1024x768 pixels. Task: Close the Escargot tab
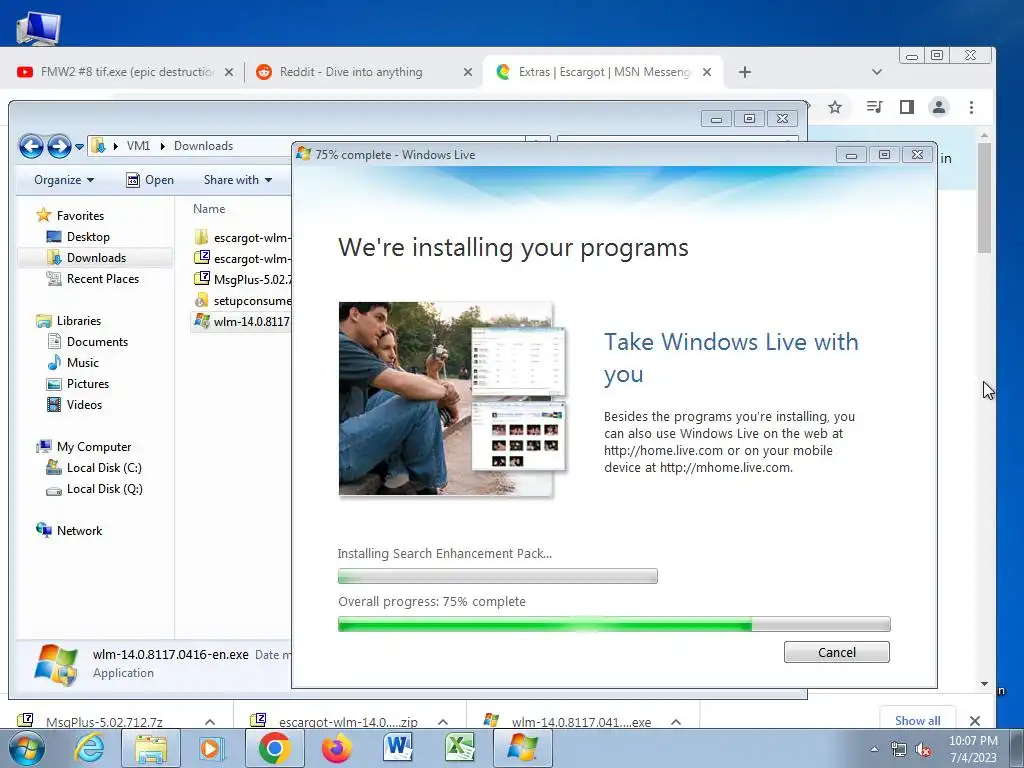(x=707, y=72)
